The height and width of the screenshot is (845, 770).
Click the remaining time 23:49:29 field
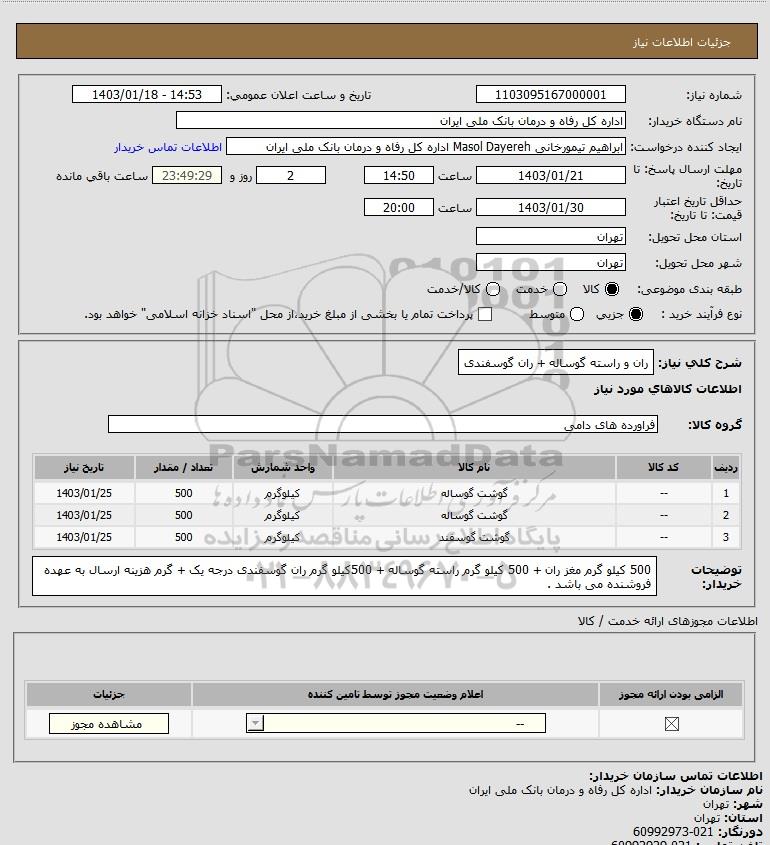[187, 175]
